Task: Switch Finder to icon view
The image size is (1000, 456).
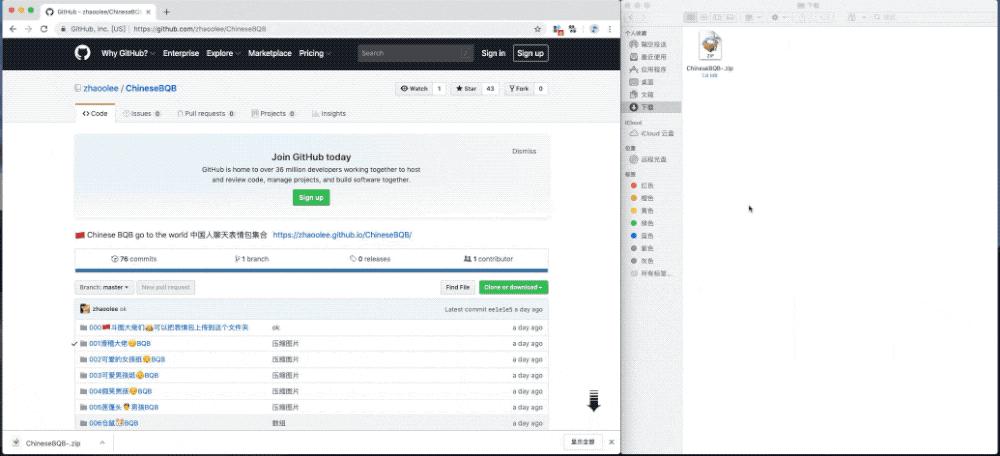Action: coord(690,17)
